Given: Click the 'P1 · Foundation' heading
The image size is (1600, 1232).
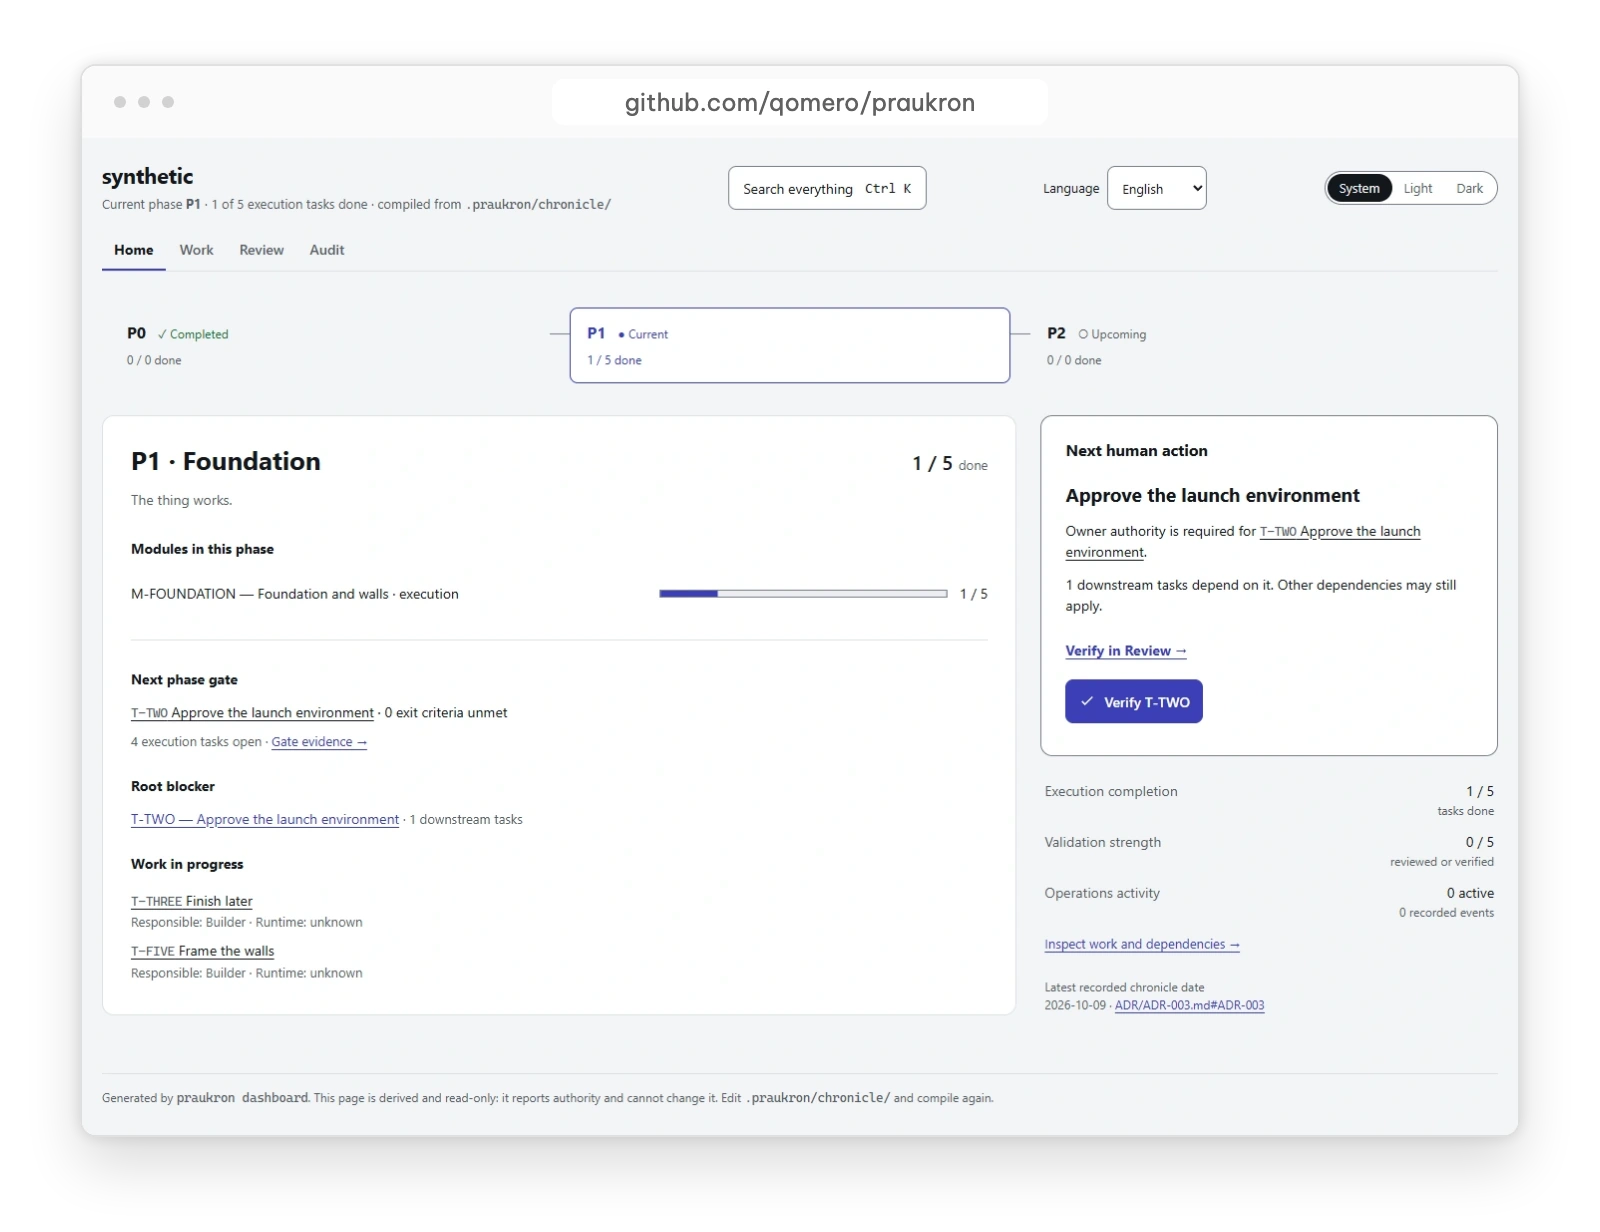Looking at the screenshot, I should (x=226, y=461).
